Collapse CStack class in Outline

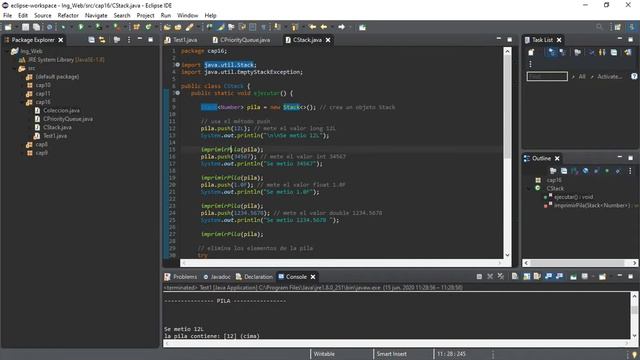pos(529,188)
